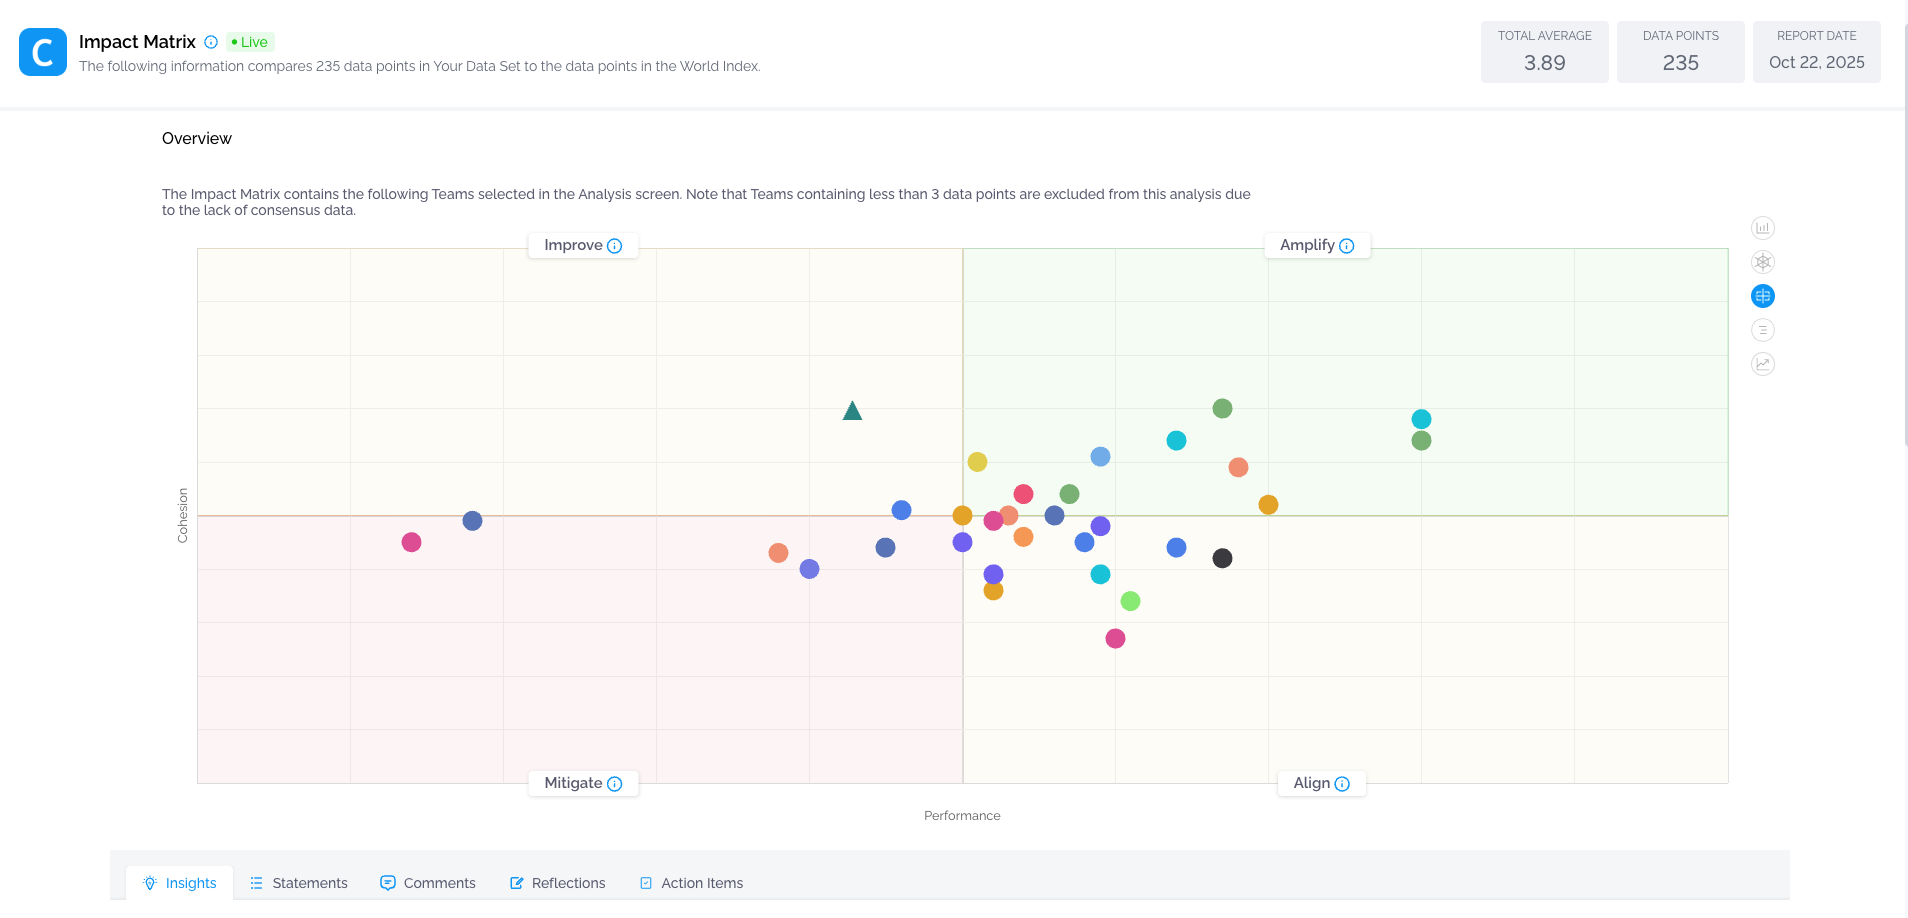Click the blue C application logo

click(43, 52)
